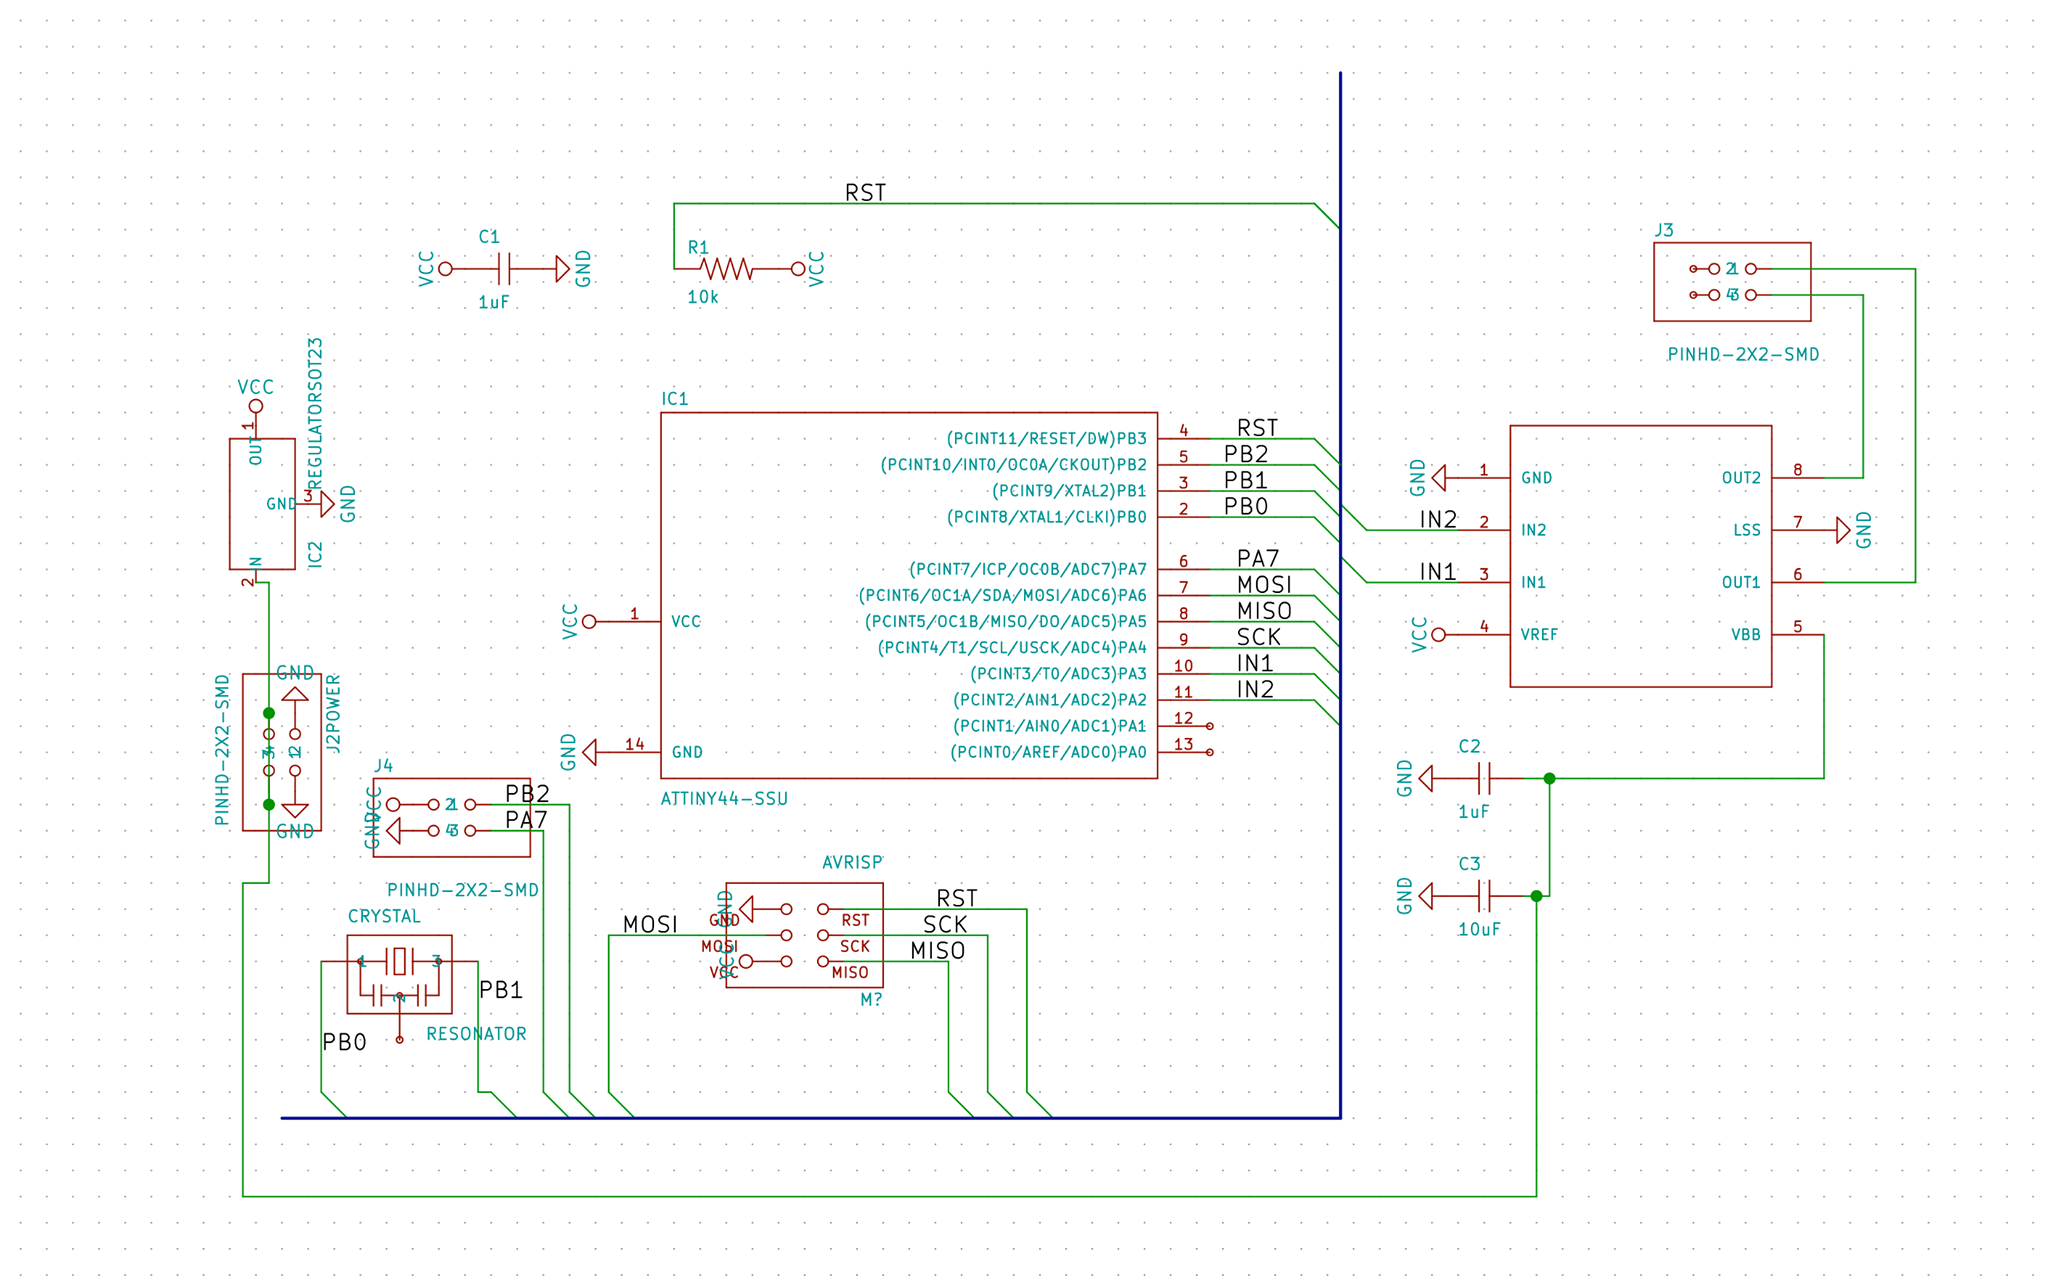Select the horizontal blue bus line at the bottom
This screenshot has width=2048, height=1283.
point(811,1117)
